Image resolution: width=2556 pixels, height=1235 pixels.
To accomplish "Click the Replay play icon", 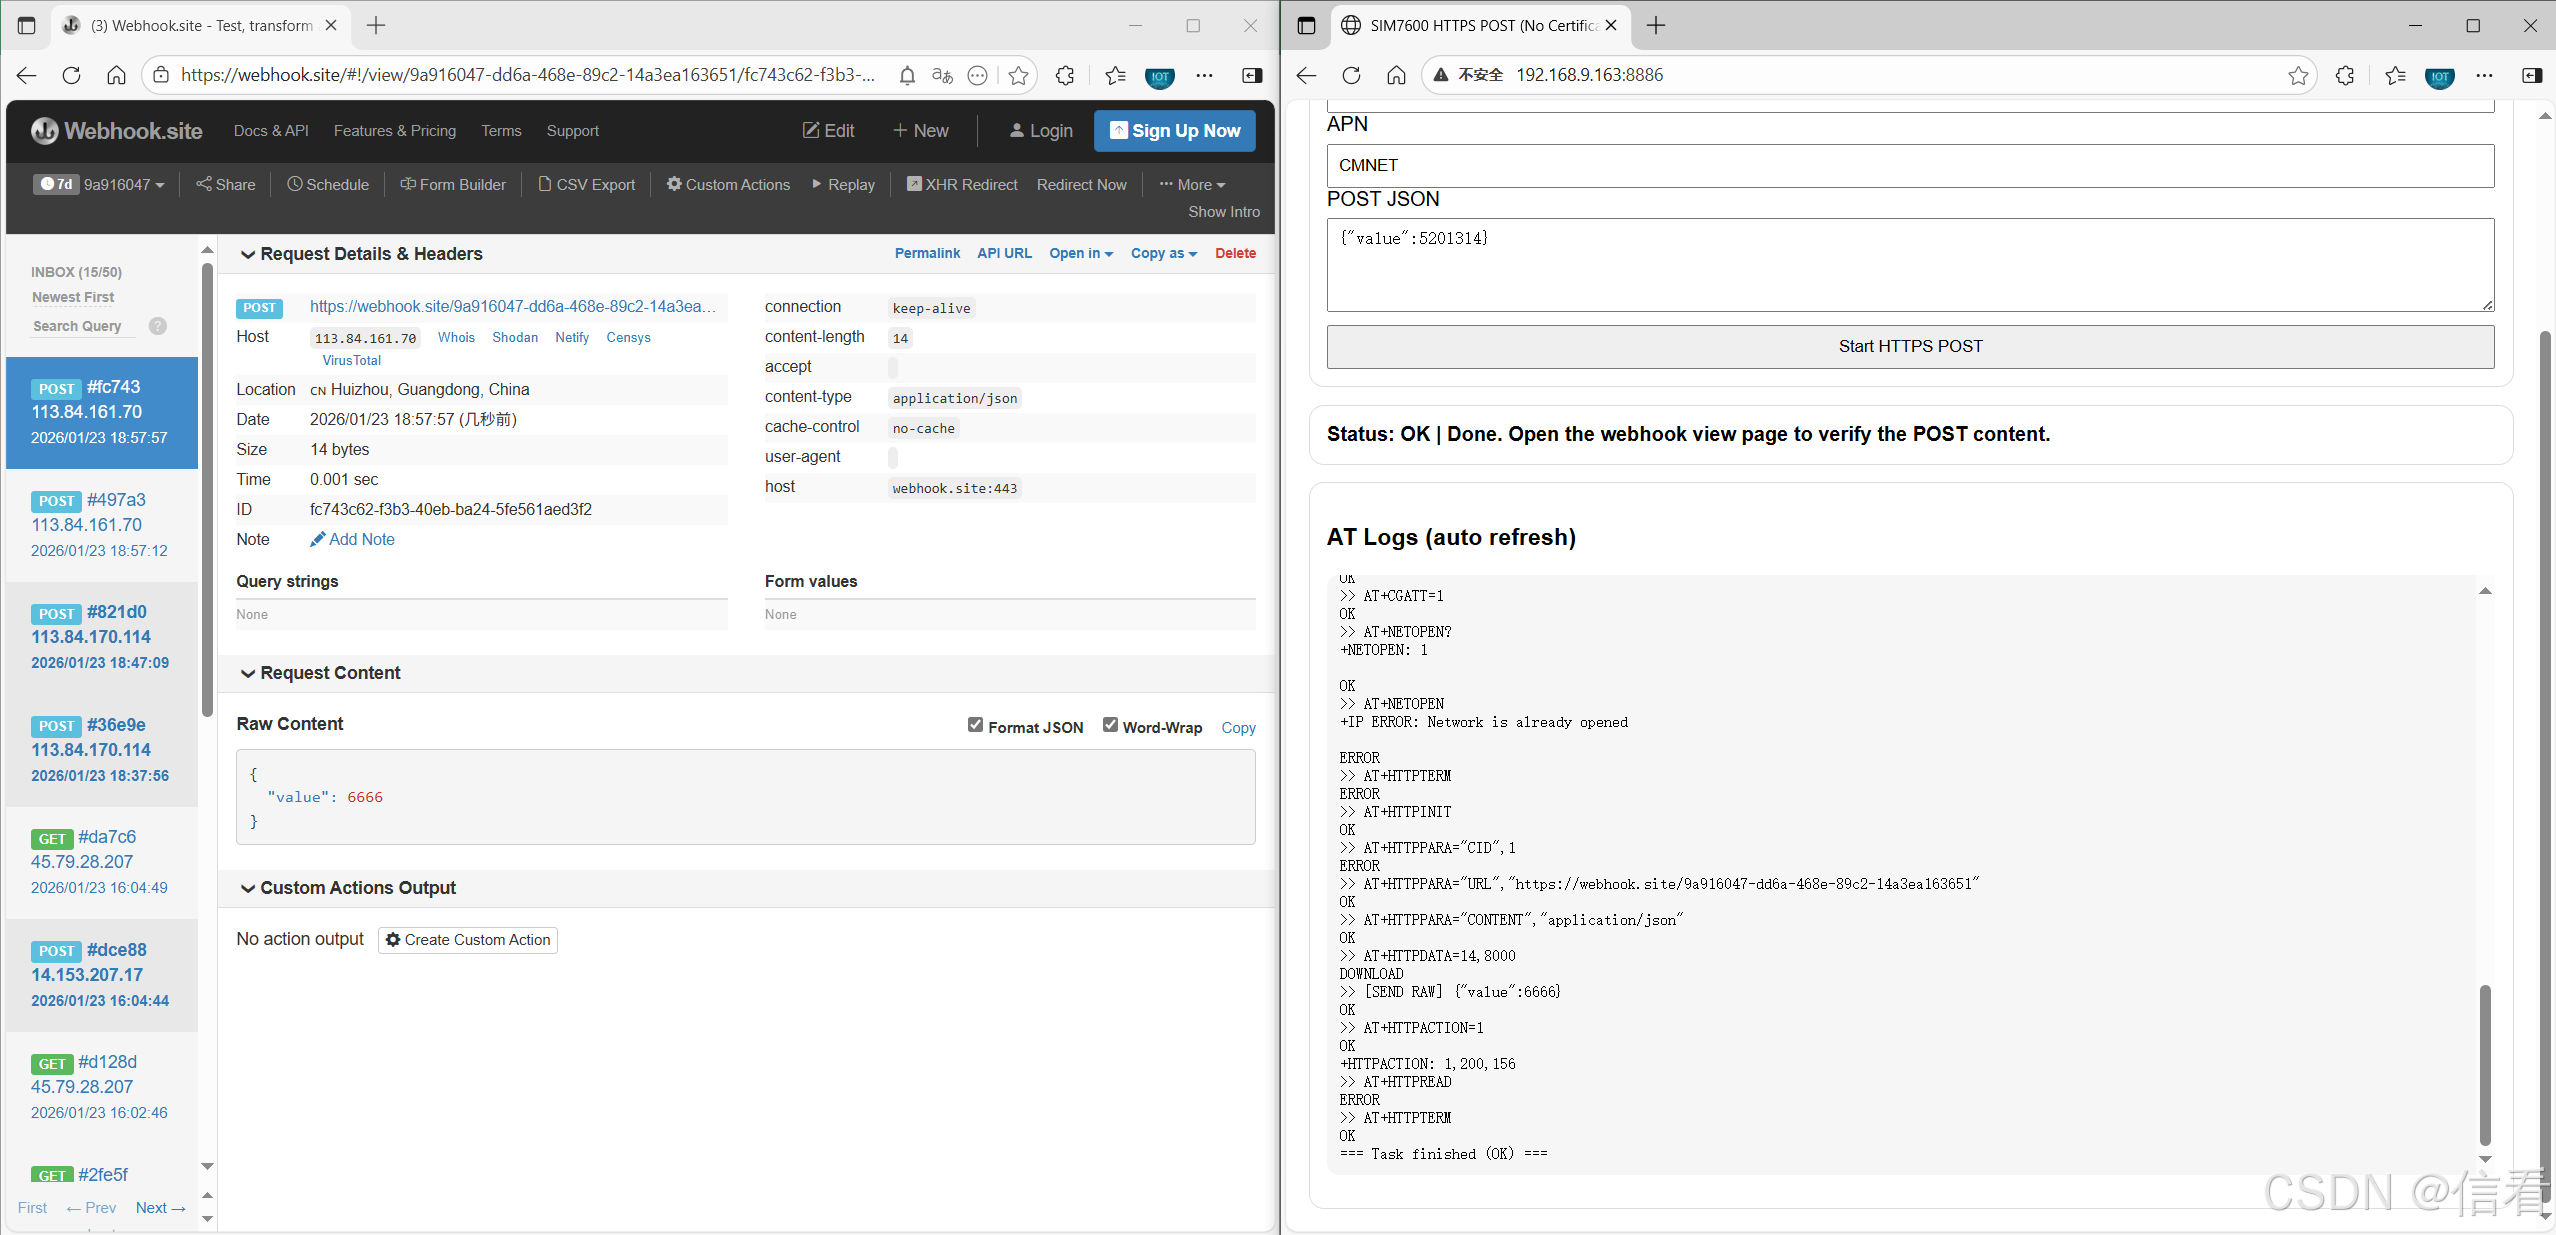I will pyautogui.click(x=818, y=184).
